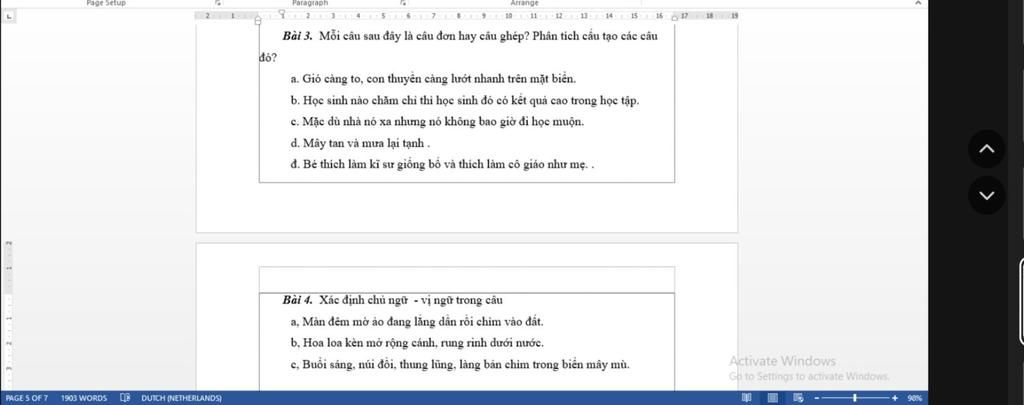The width and height of the screenshot is (1024, 405).
Task: Click sentence 'd. Mây tan và mưa lại tạnh'
Action: [x=360, y=143]
